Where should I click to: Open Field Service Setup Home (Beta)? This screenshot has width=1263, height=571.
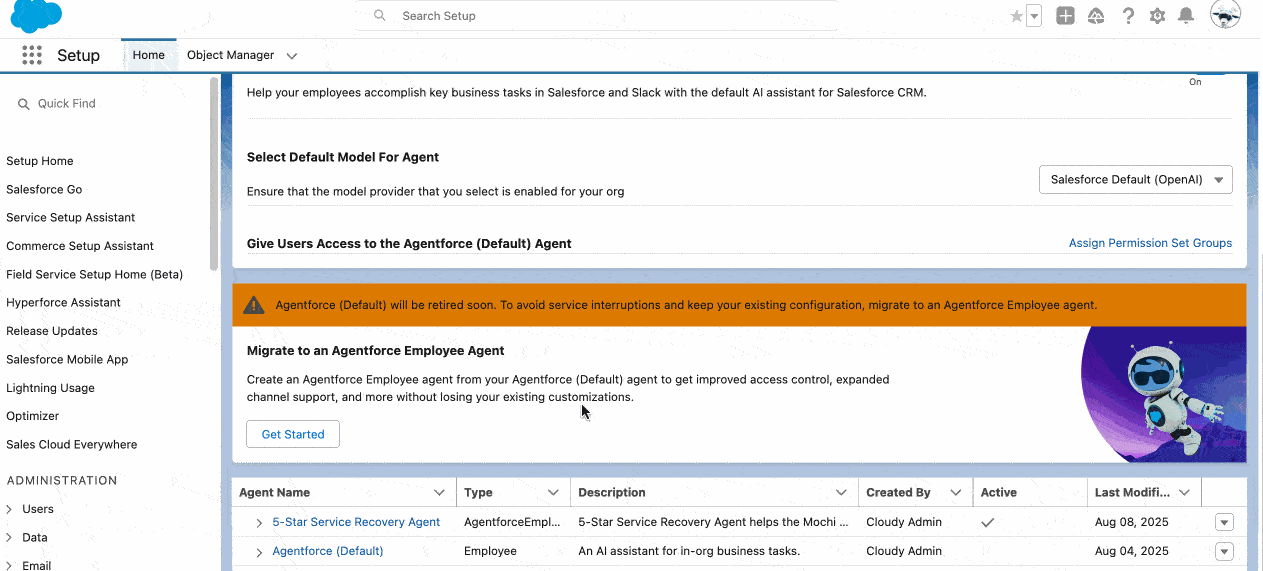pos(94,274)
